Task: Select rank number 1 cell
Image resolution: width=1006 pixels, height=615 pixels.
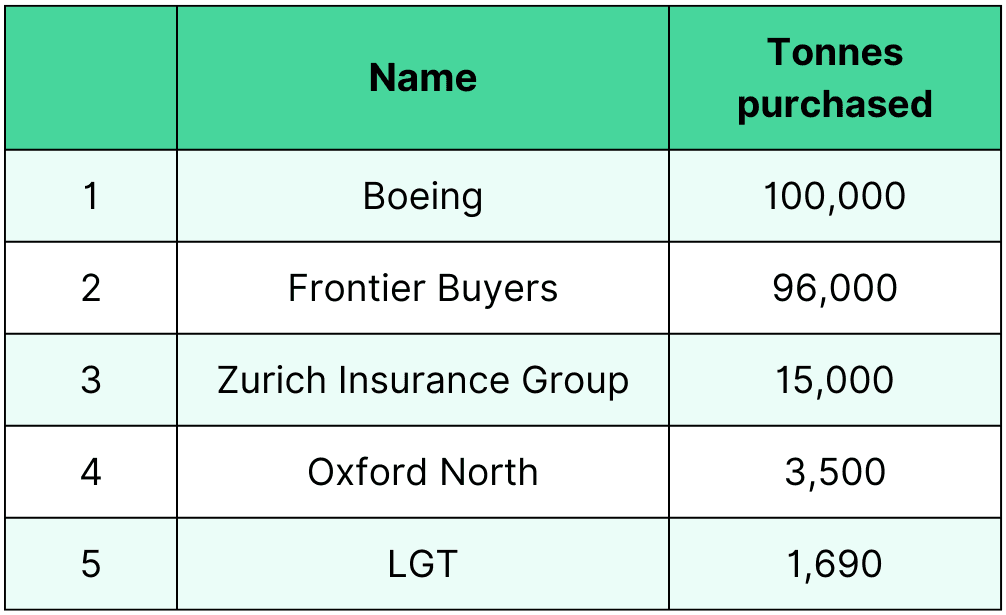Action: [91, 196]
